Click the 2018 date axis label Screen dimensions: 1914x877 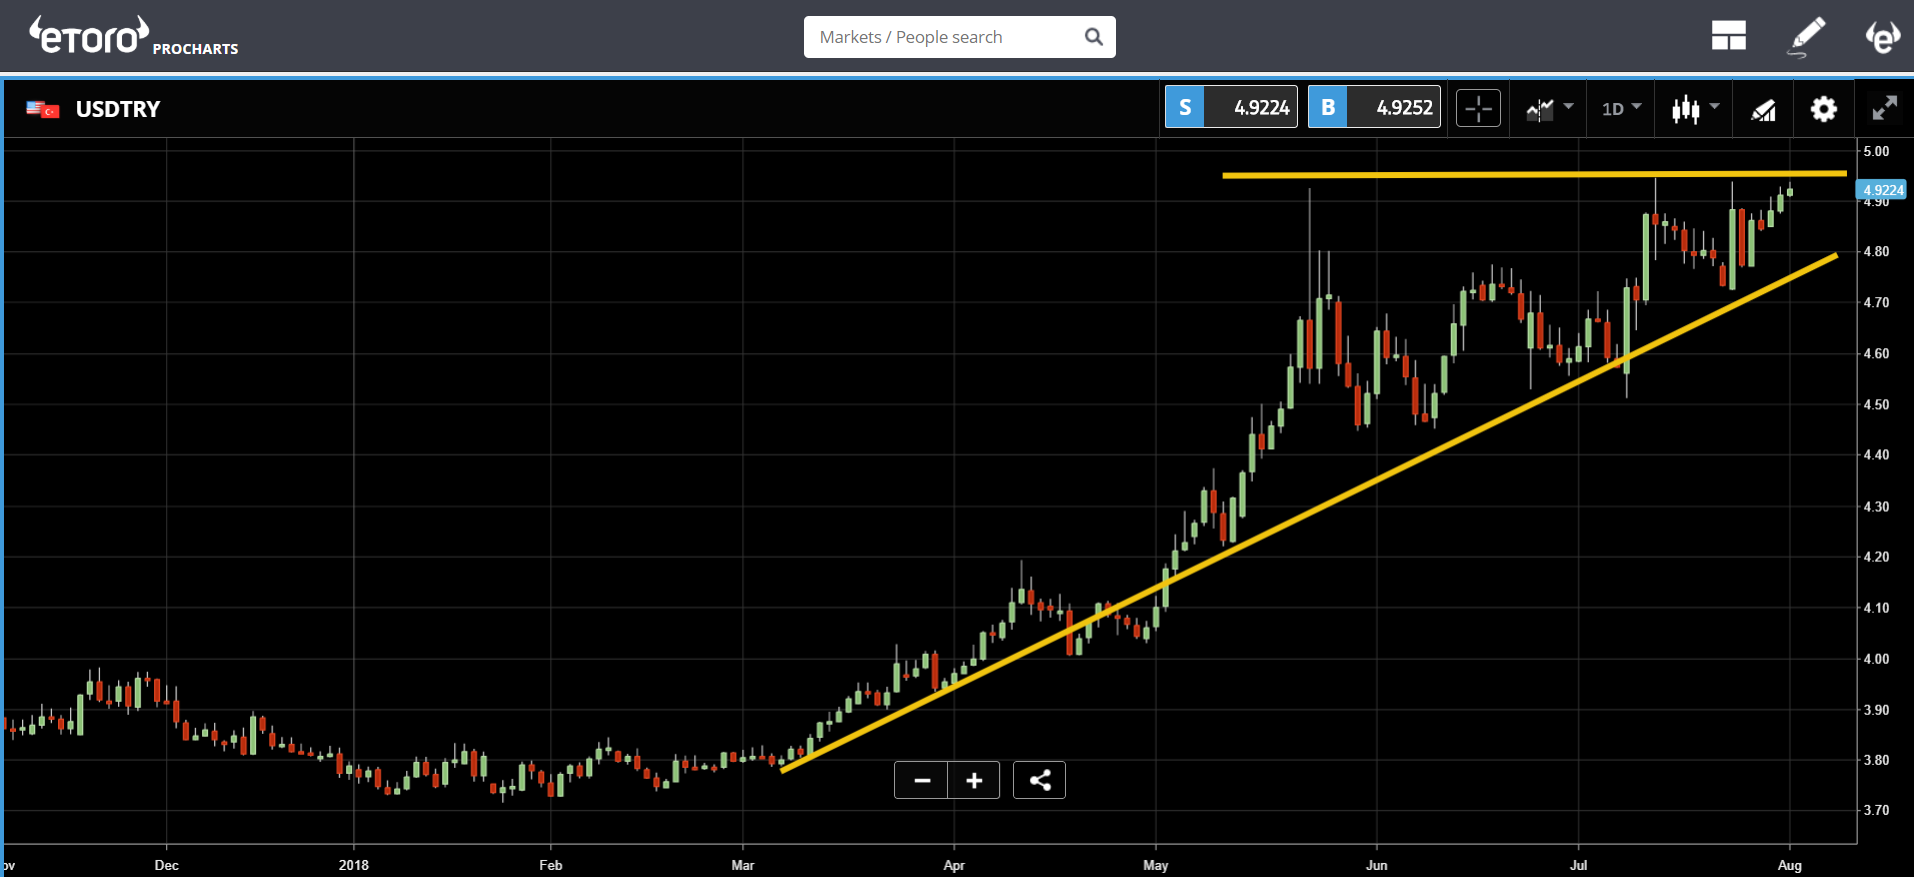click(x=353, y=865)
